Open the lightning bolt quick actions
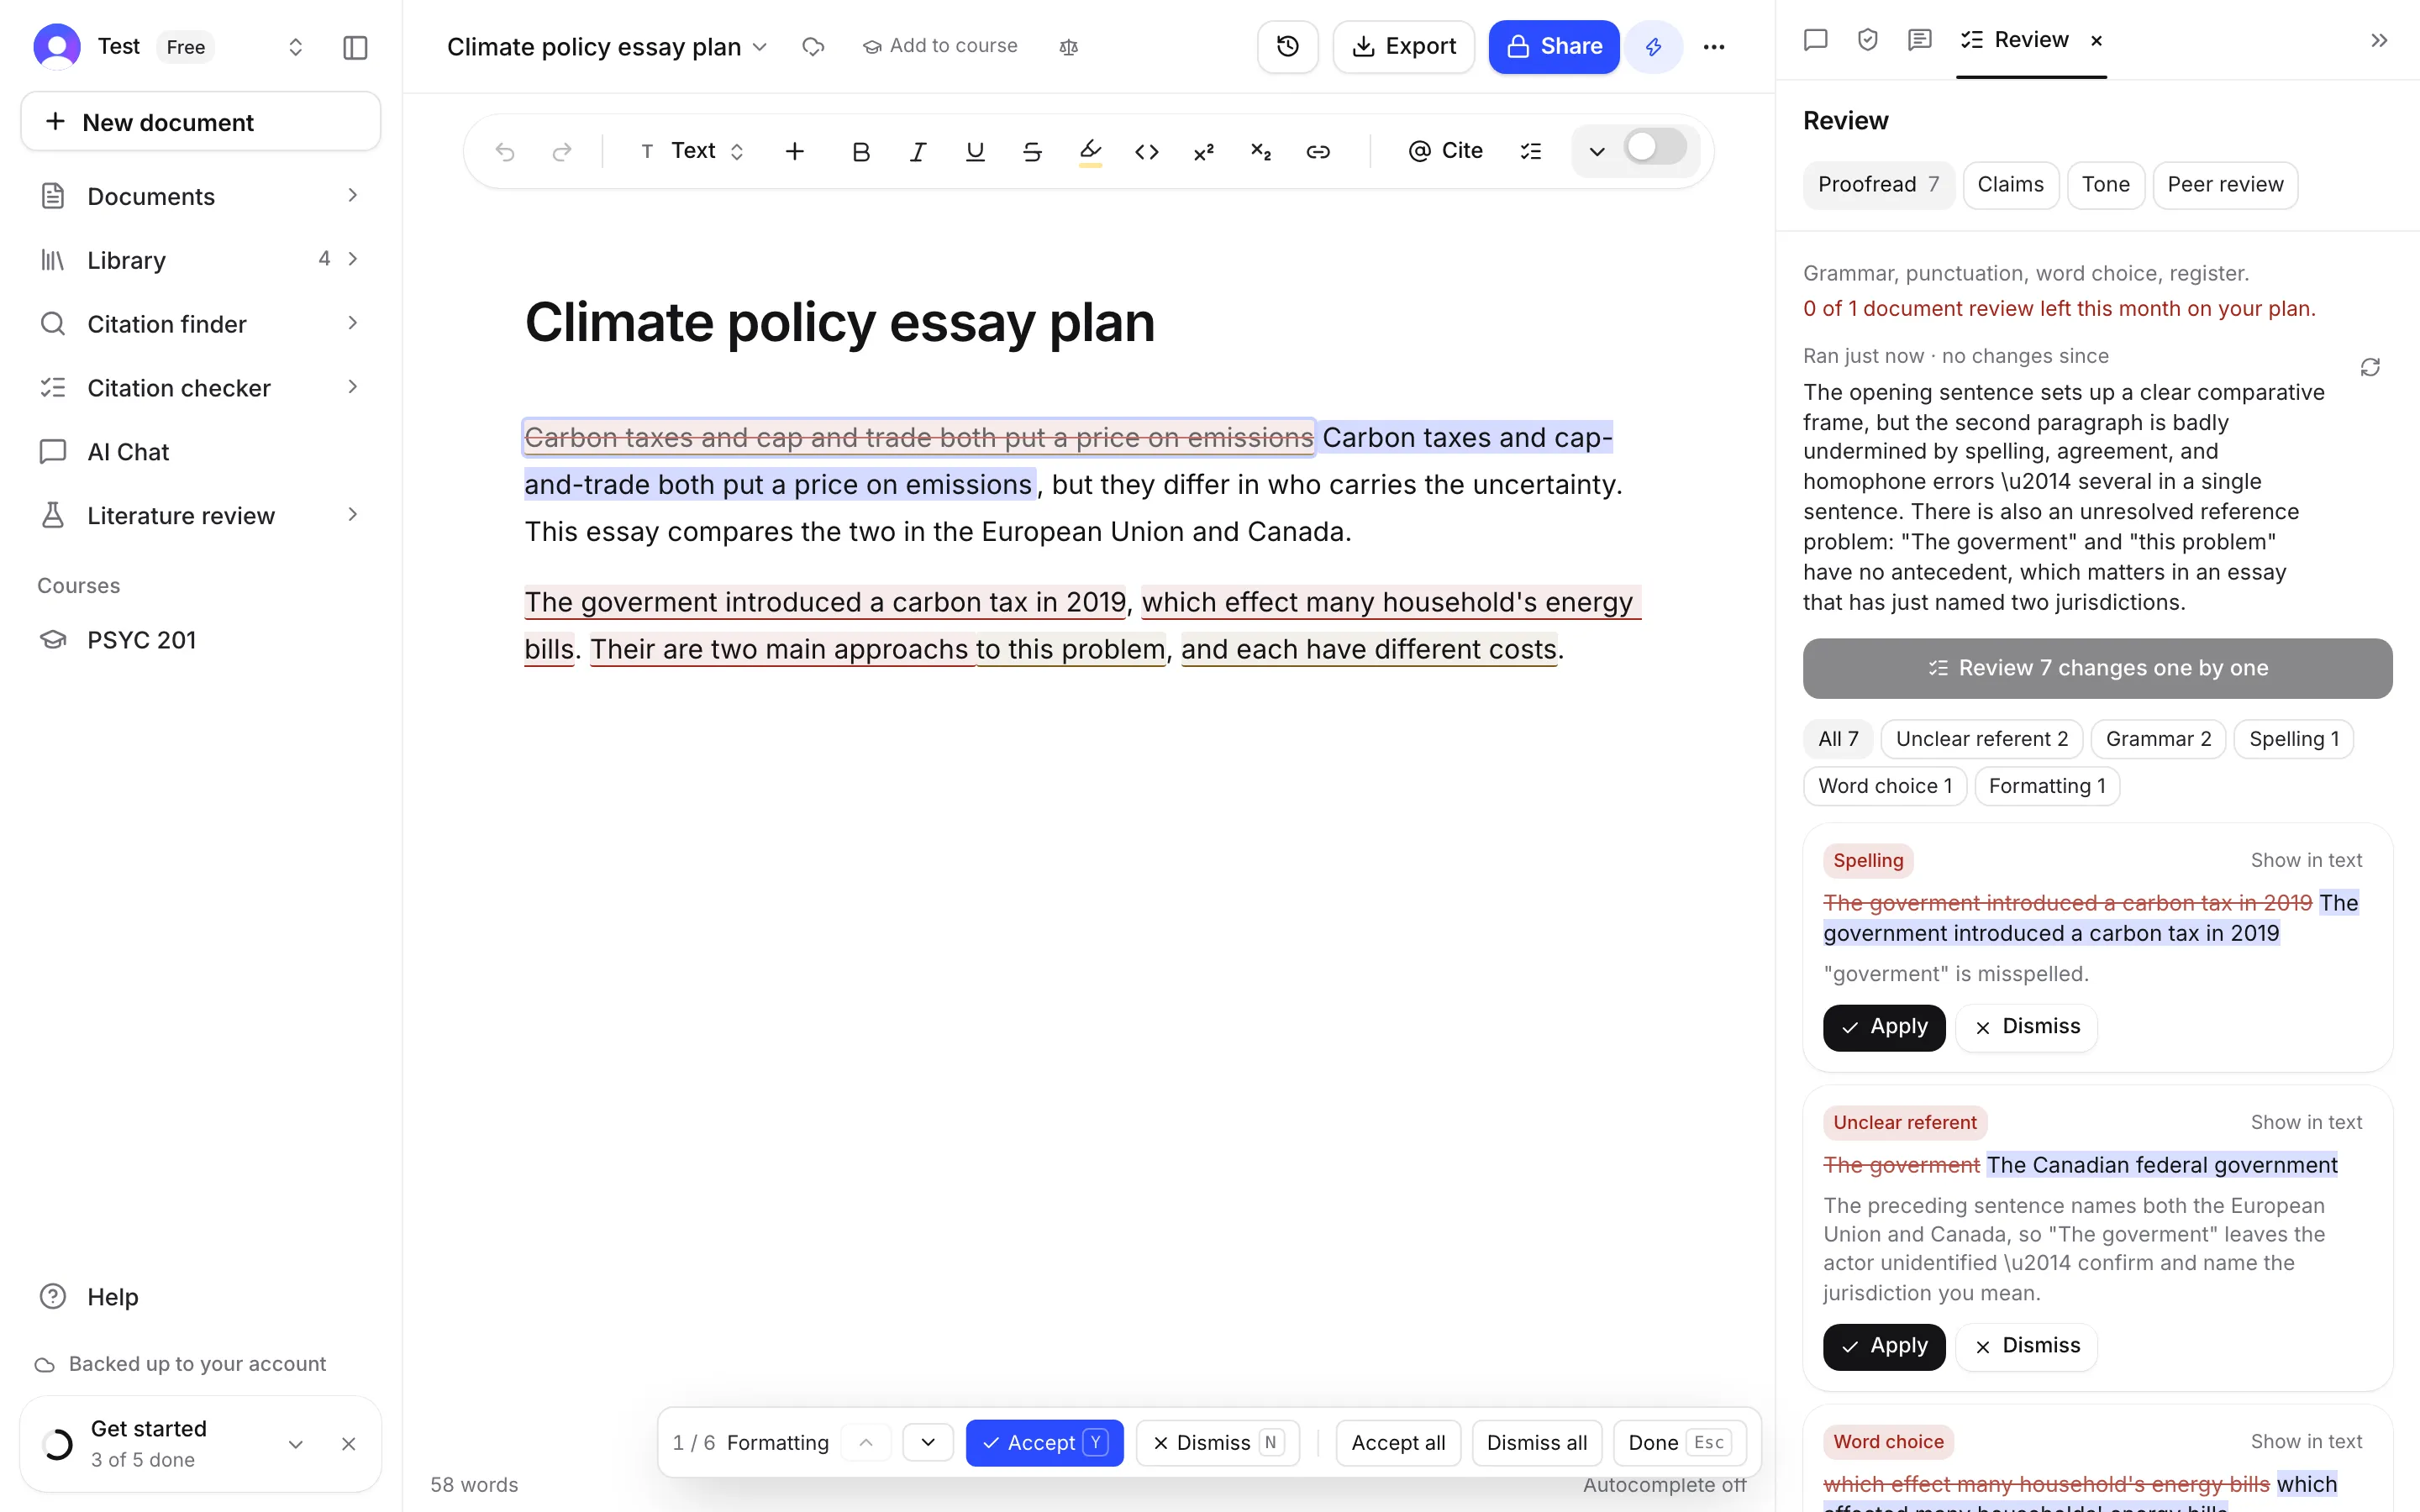Image resolution: width=2420 pixels, height=1512 pixels. [x=1653, y=46]
